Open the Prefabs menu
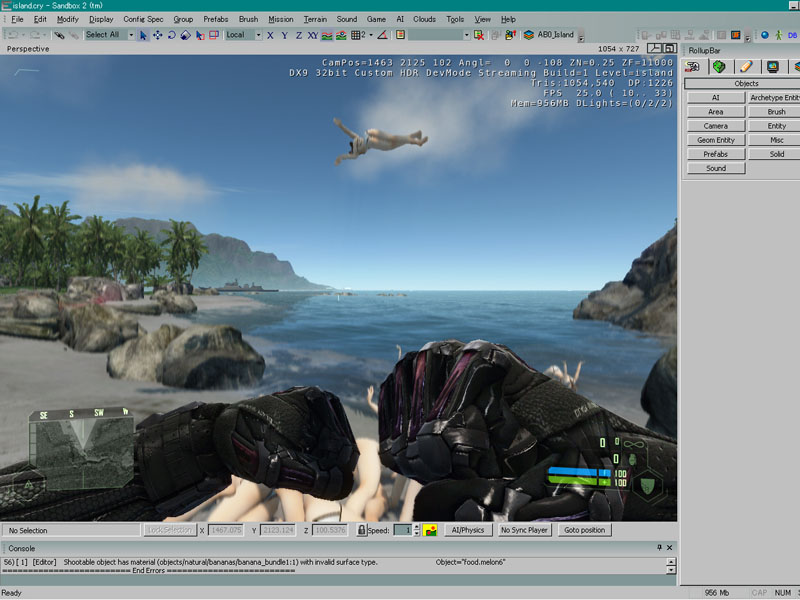 coord(215,19)
